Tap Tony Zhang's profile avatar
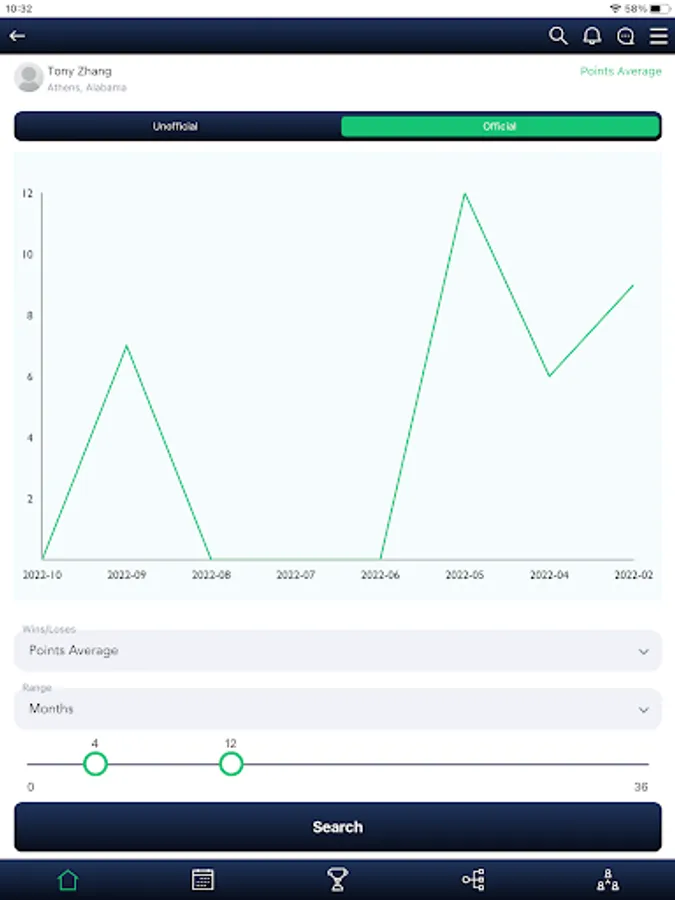Image resolution: width=675 pixels, height=900 pixels. [x=29, y=77]
